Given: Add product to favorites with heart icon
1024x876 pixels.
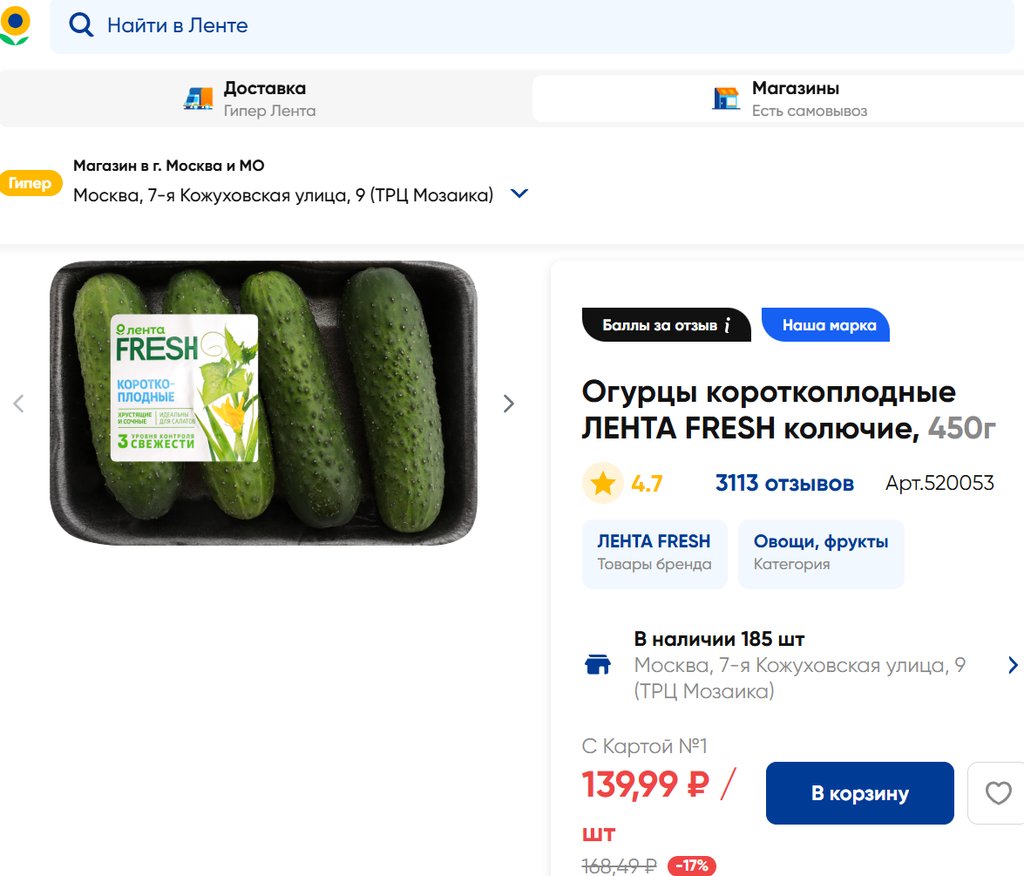Looking at the screenshot, I should [x=998, y=793].
